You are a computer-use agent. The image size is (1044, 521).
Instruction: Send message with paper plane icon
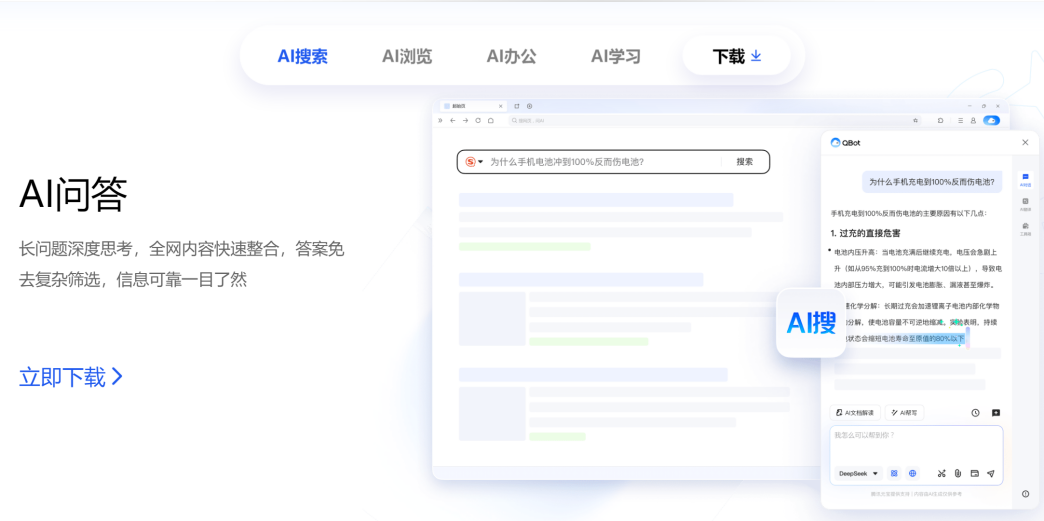point(991,473)
